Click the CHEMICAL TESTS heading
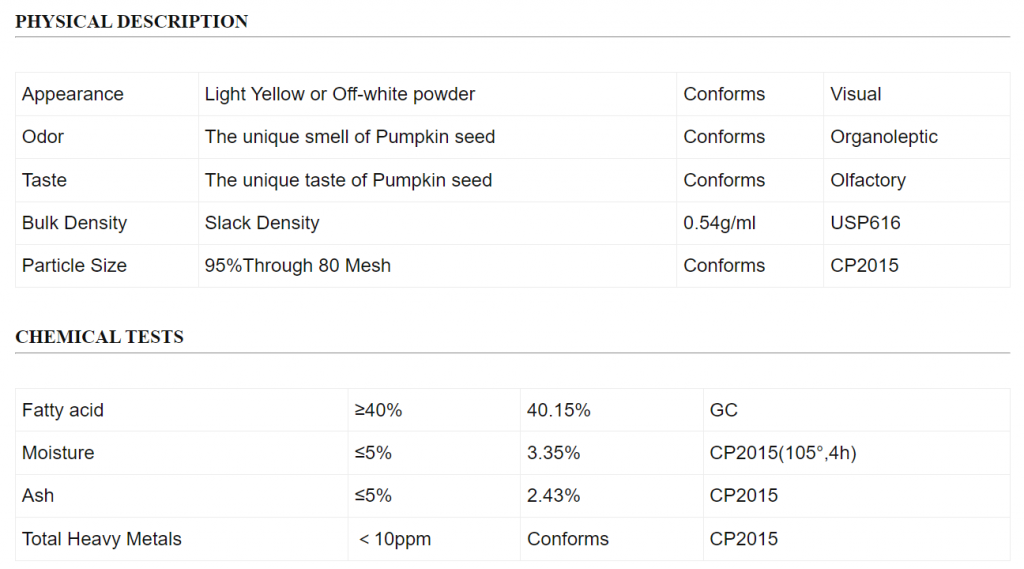1024x569 pixels. tap(99, 337)
